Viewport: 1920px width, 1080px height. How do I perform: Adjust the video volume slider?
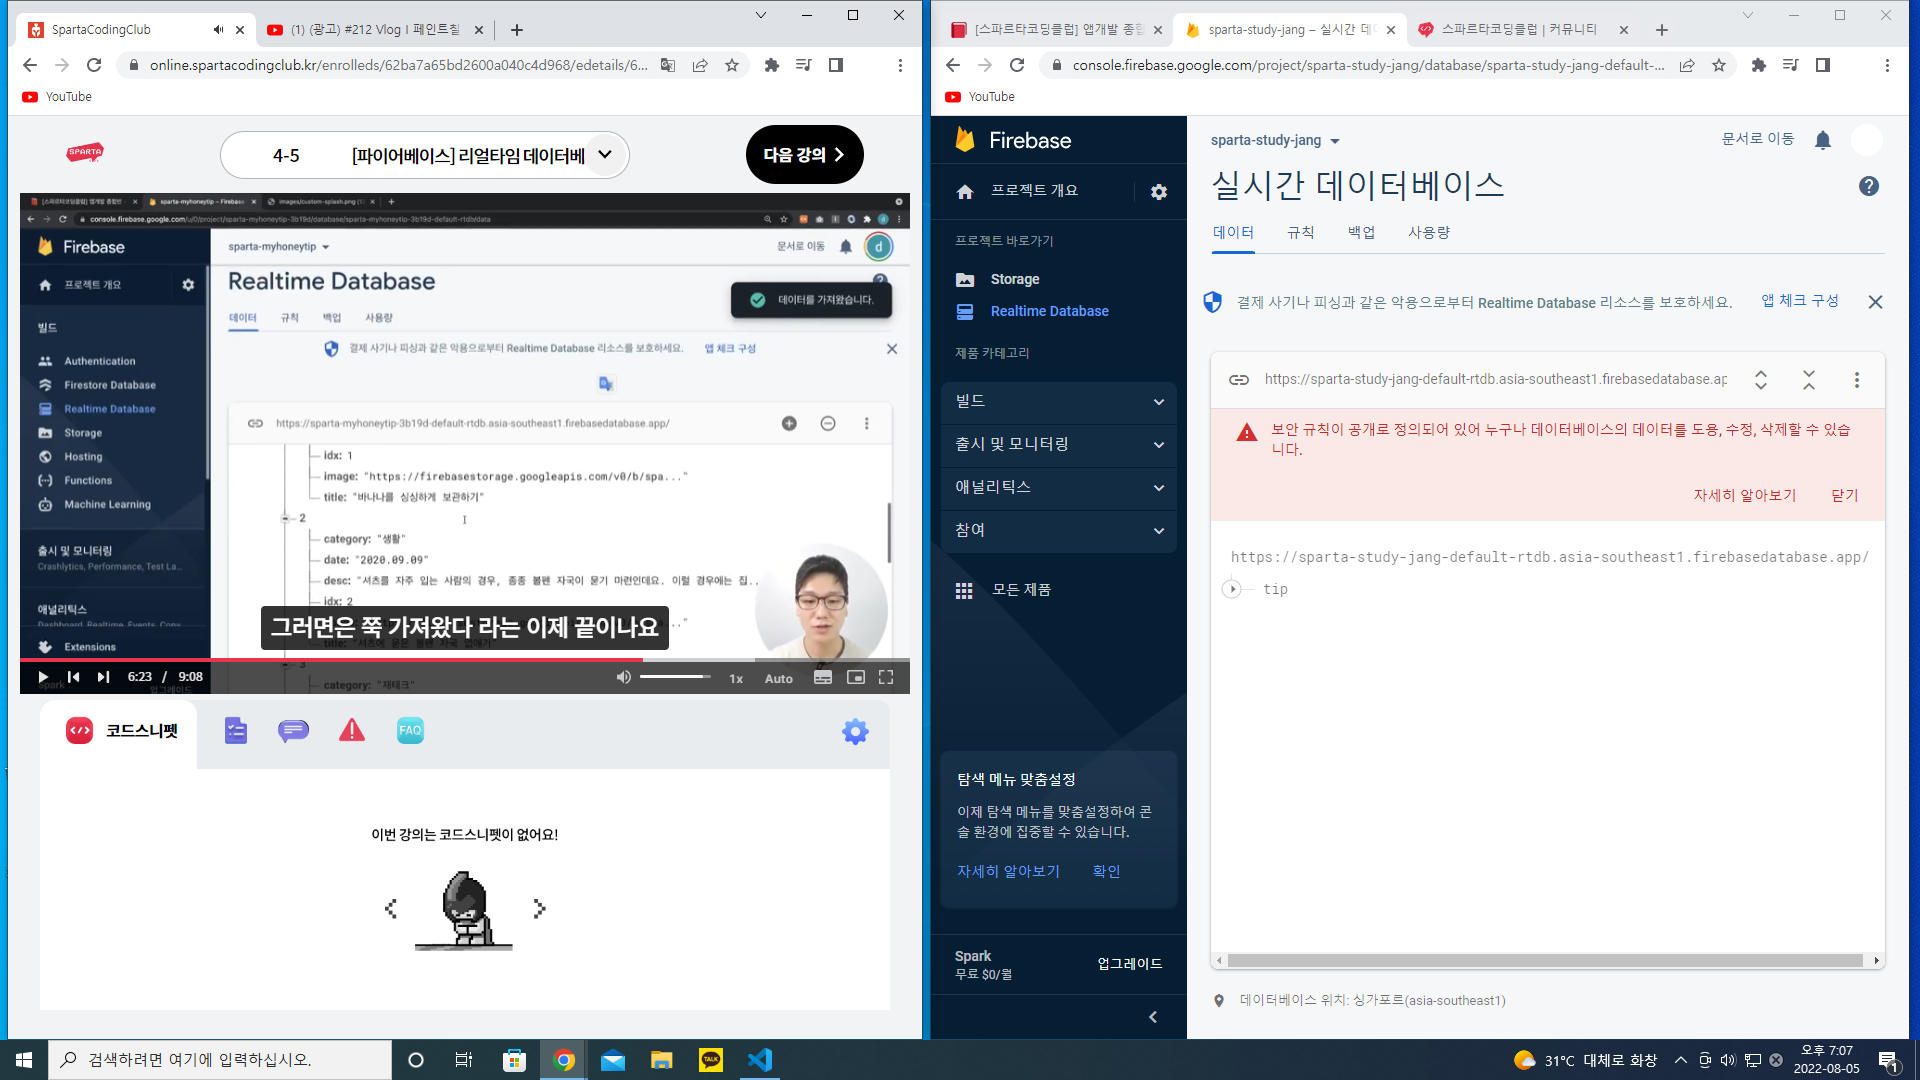coord(675,677)
